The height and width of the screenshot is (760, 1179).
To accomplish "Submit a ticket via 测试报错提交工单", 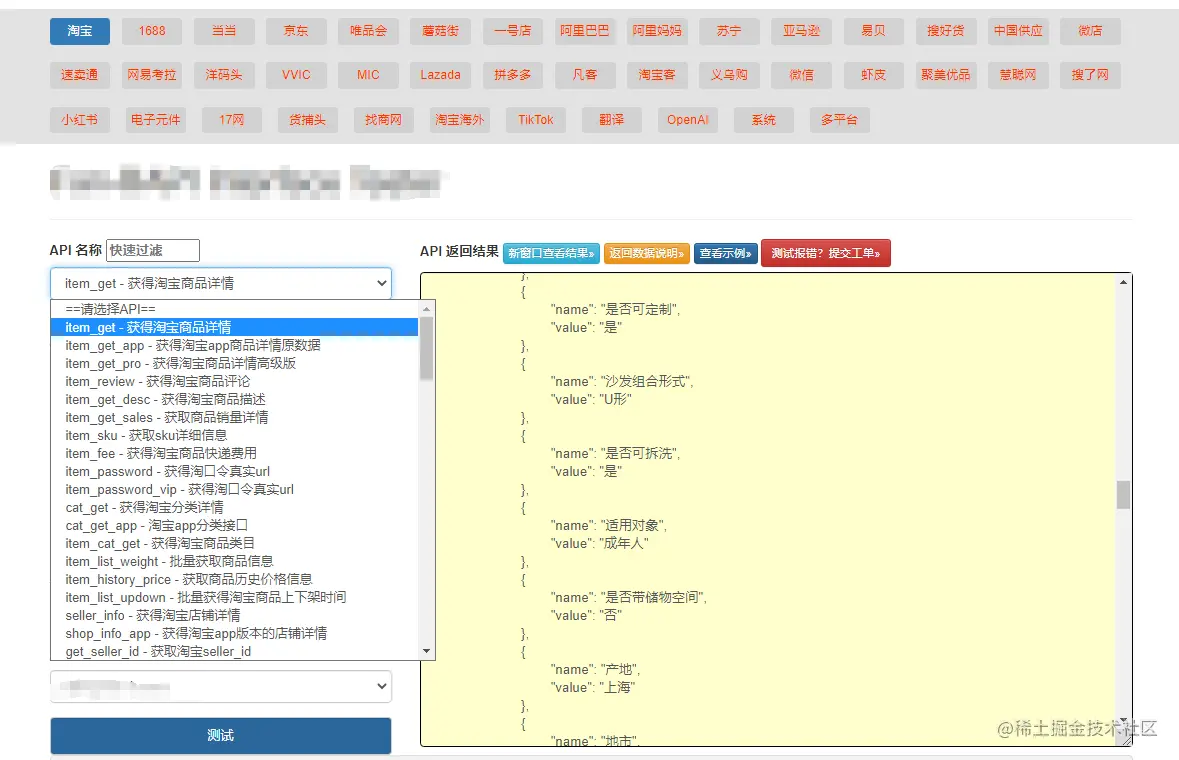I will click(x=826, y=253).
